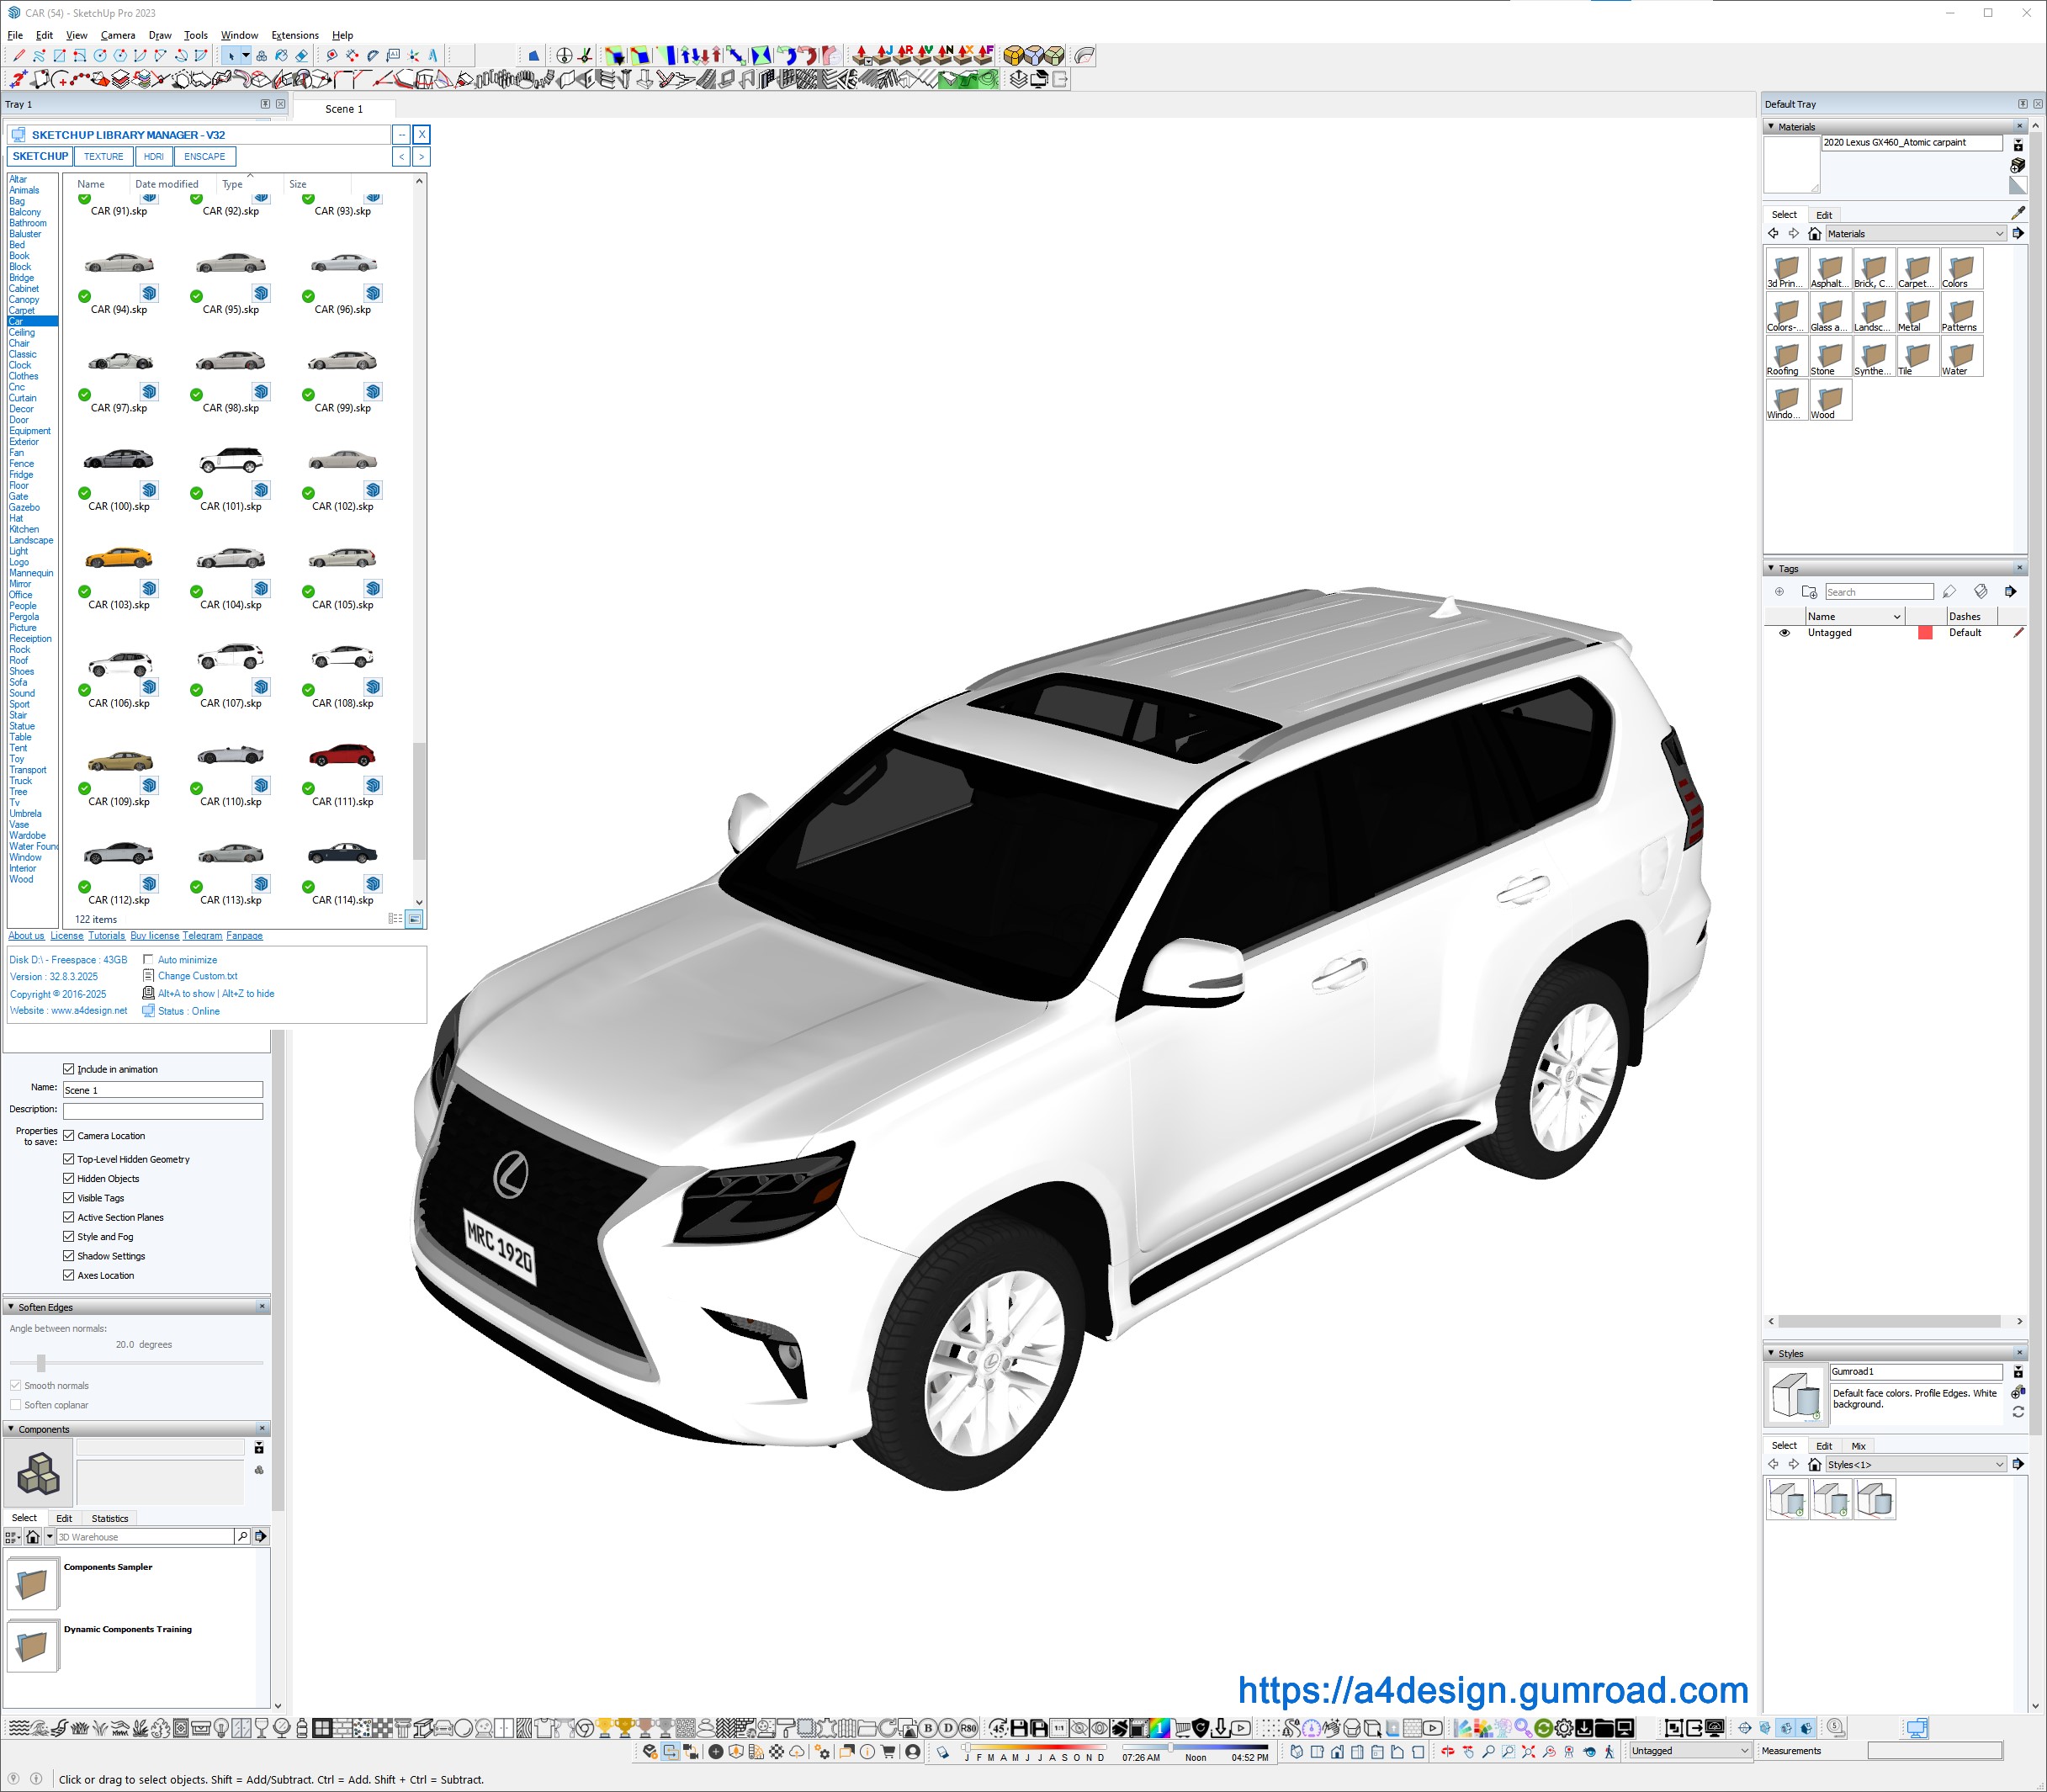
Task: Select the CAR (103).skp thumbnail
Action: coord(118,559)
